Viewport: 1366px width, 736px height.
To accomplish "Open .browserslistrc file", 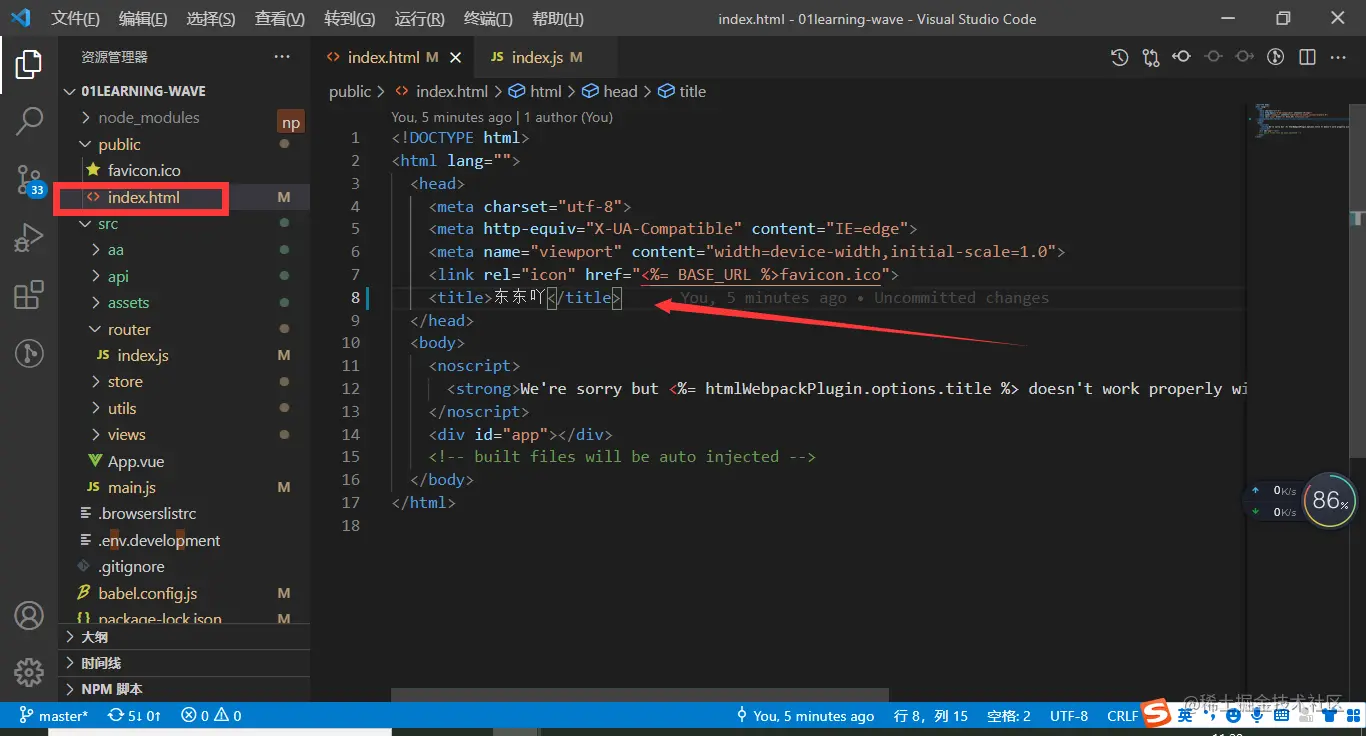I will click(184, 514).
